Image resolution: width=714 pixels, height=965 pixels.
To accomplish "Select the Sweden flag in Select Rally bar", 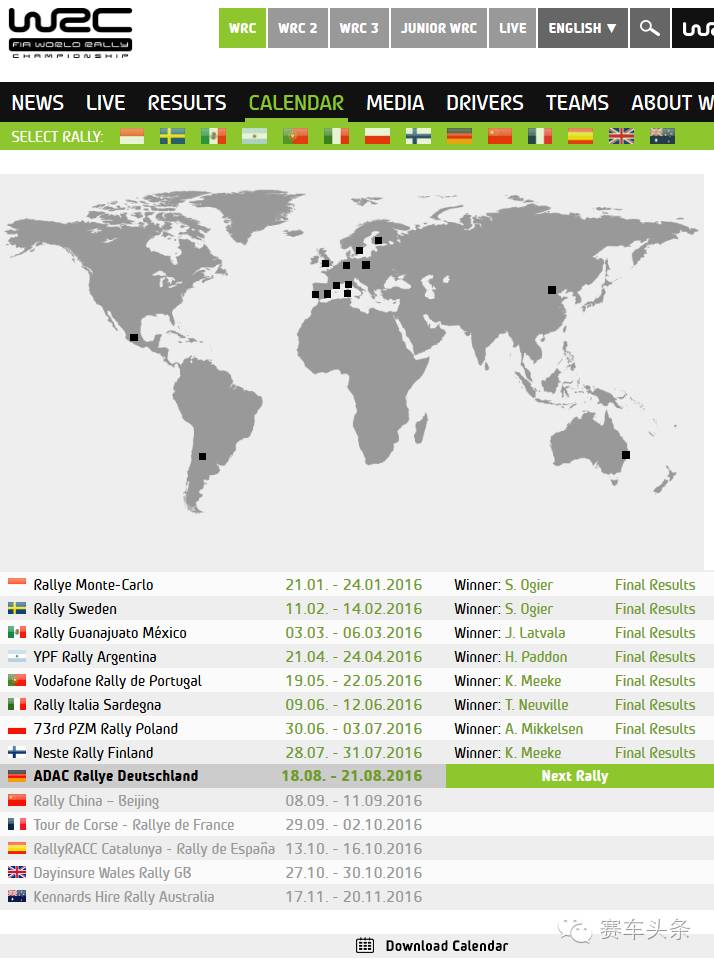I will point(172,136).
